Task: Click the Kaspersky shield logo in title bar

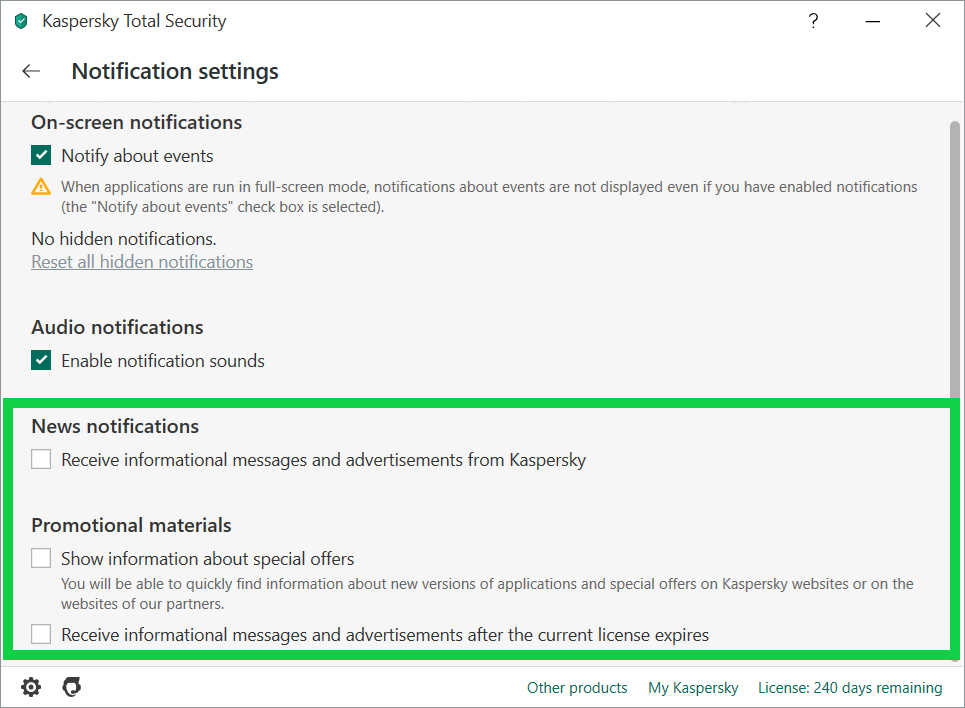Action: pyautogui.click(x=21, y=21)
